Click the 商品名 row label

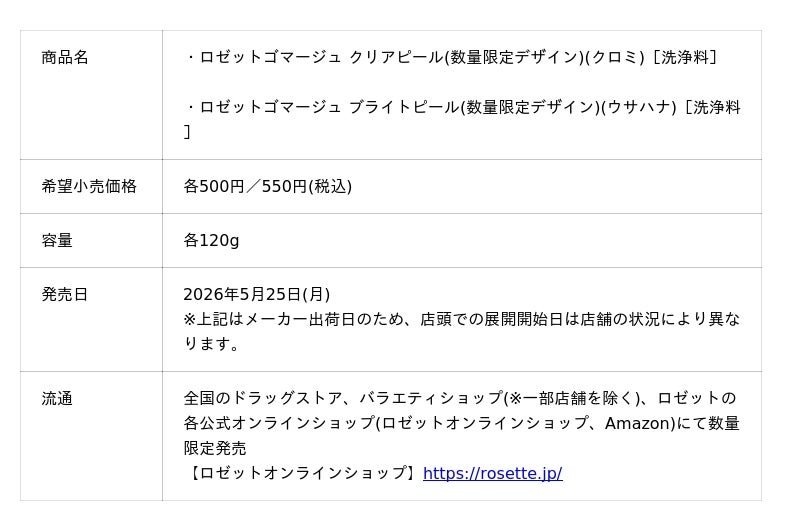(x=65, y=57)
